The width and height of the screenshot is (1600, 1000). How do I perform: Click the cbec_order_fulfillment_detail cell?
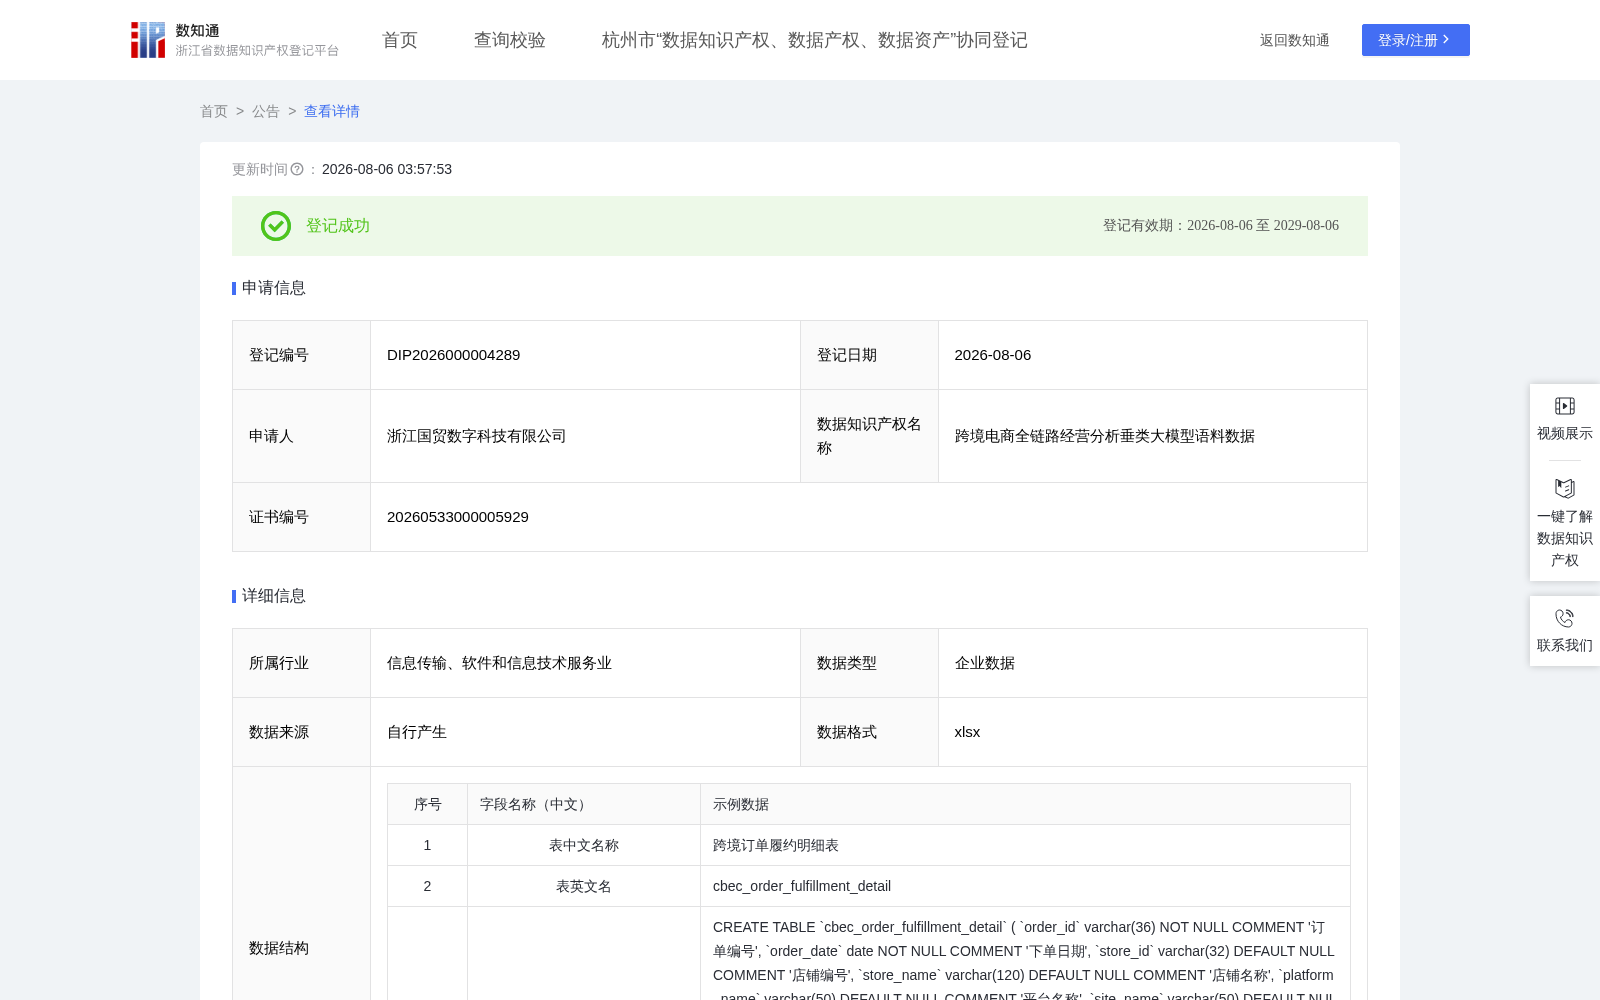click(x=1025, y=886)
